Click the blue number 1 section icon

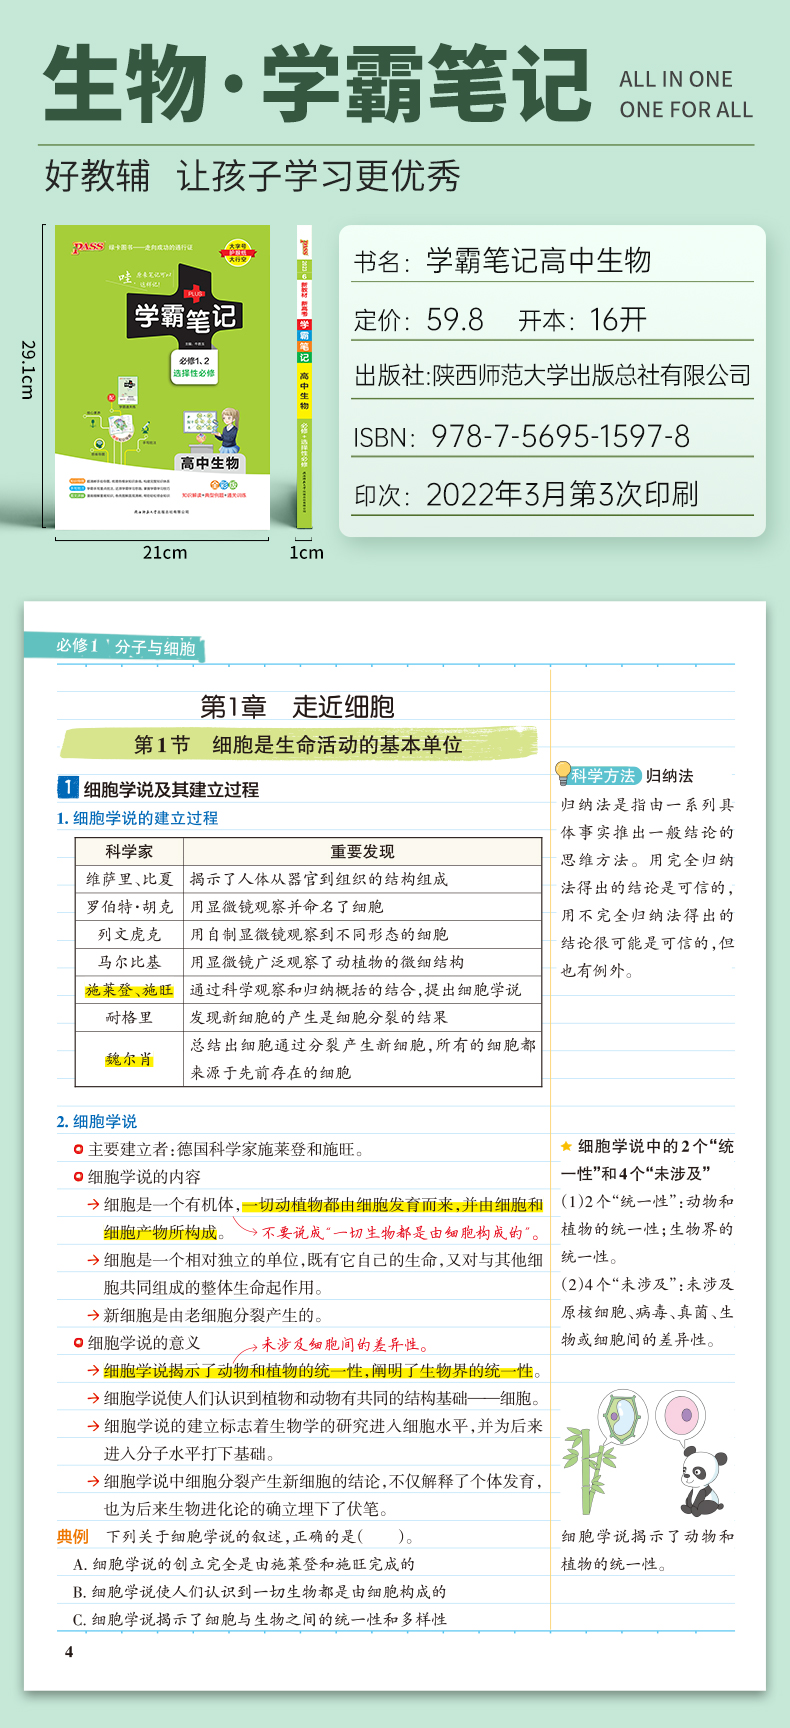(67, 788)
